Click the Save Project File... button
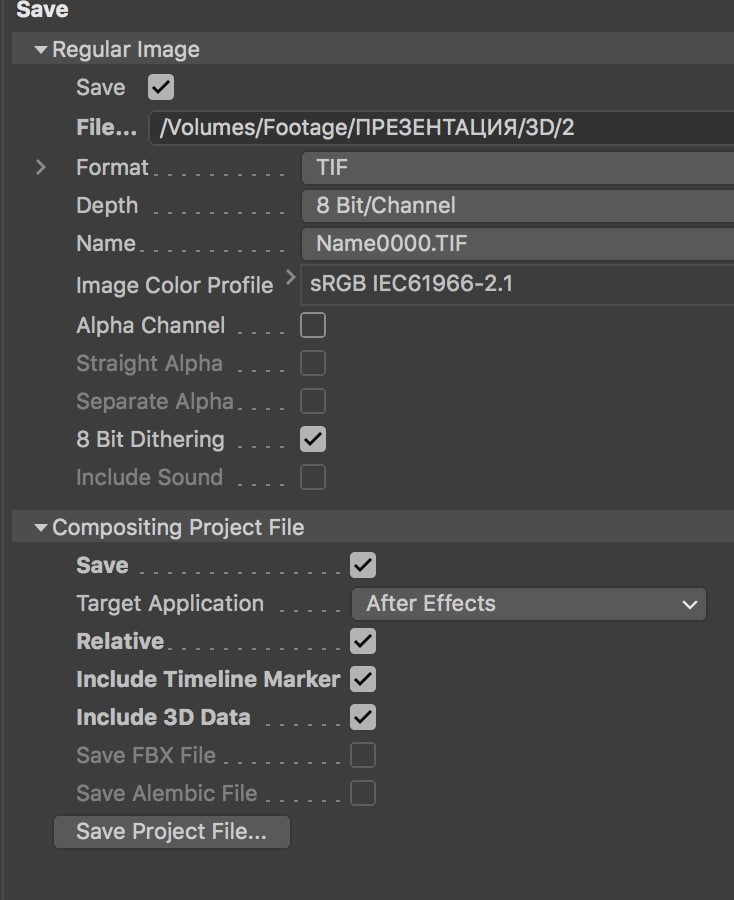This screenshot has width=734, height=900. tap(172, 832)
